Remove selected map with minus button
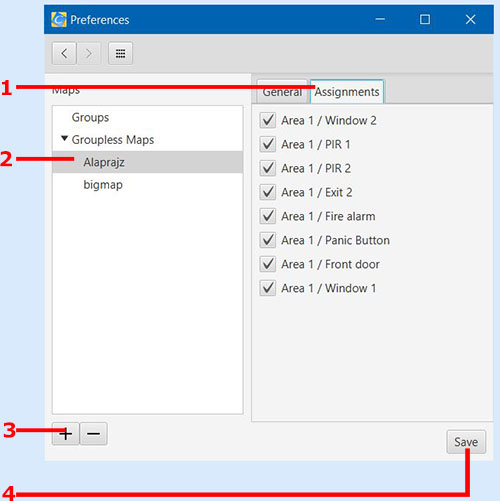 93,434
